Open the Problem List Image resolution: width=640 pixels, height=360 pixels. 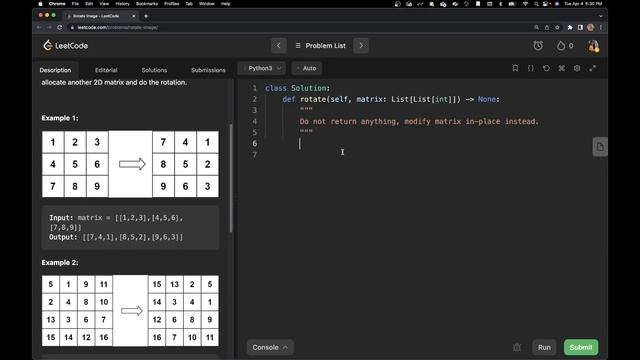320,46
